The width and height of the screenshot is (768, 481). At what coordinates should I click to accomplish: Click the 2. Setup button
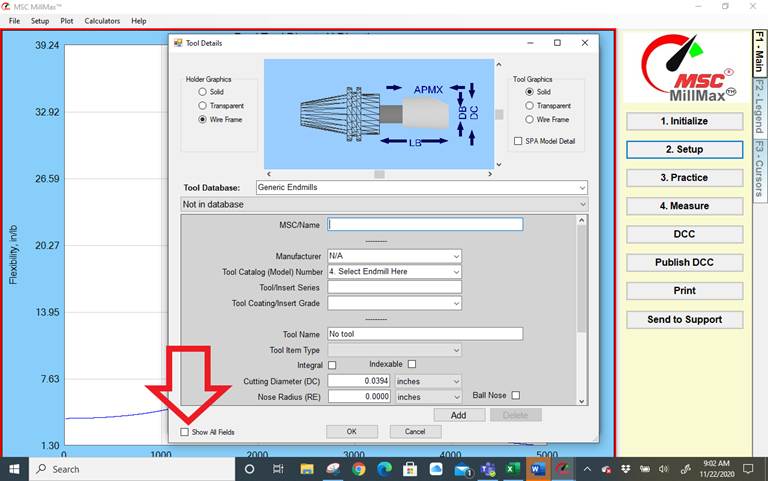point(684,149)
